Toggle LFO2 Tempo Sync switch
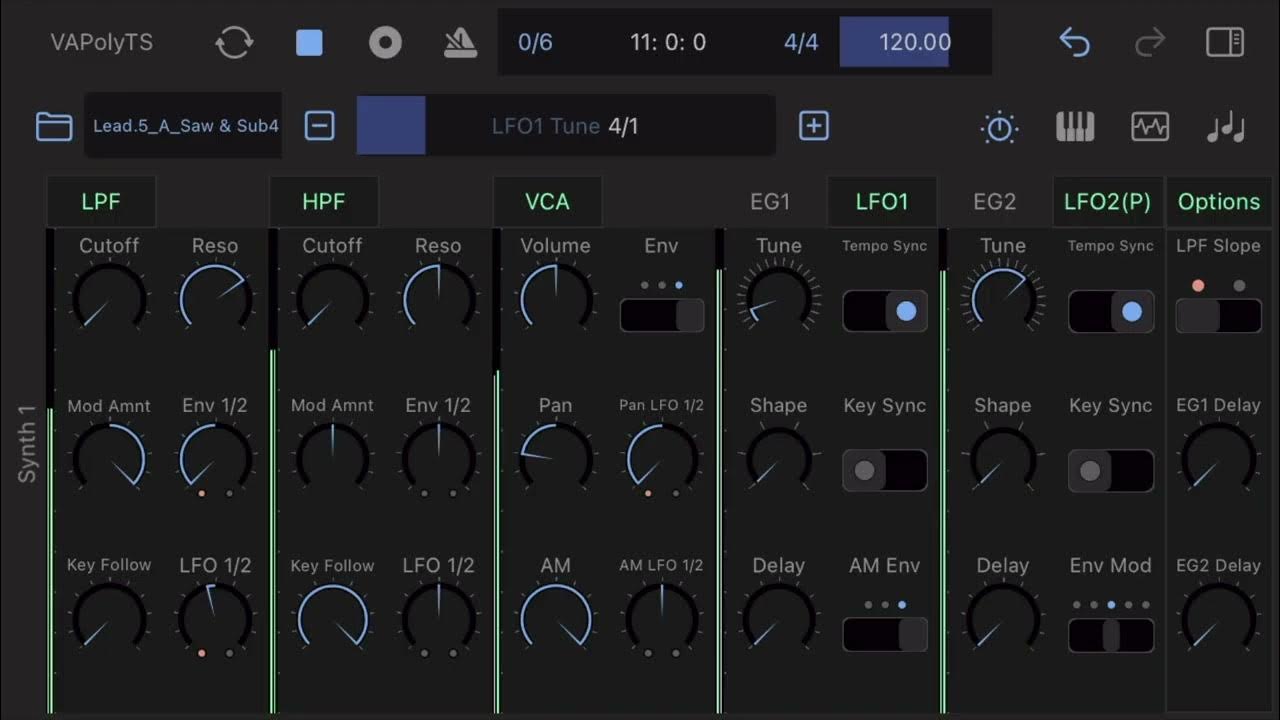 (1111, 312)
